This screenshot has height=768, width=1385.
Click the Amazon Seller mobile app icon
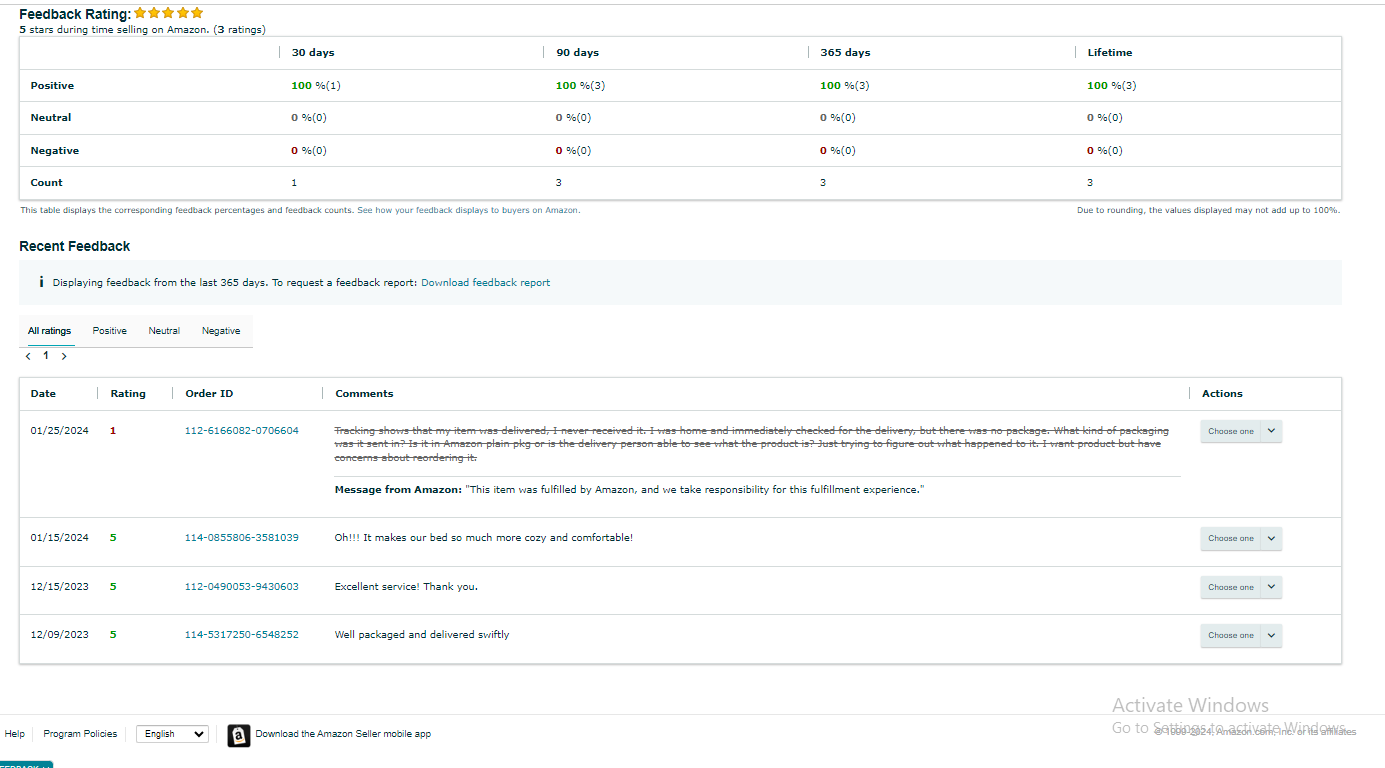point(239,735)
